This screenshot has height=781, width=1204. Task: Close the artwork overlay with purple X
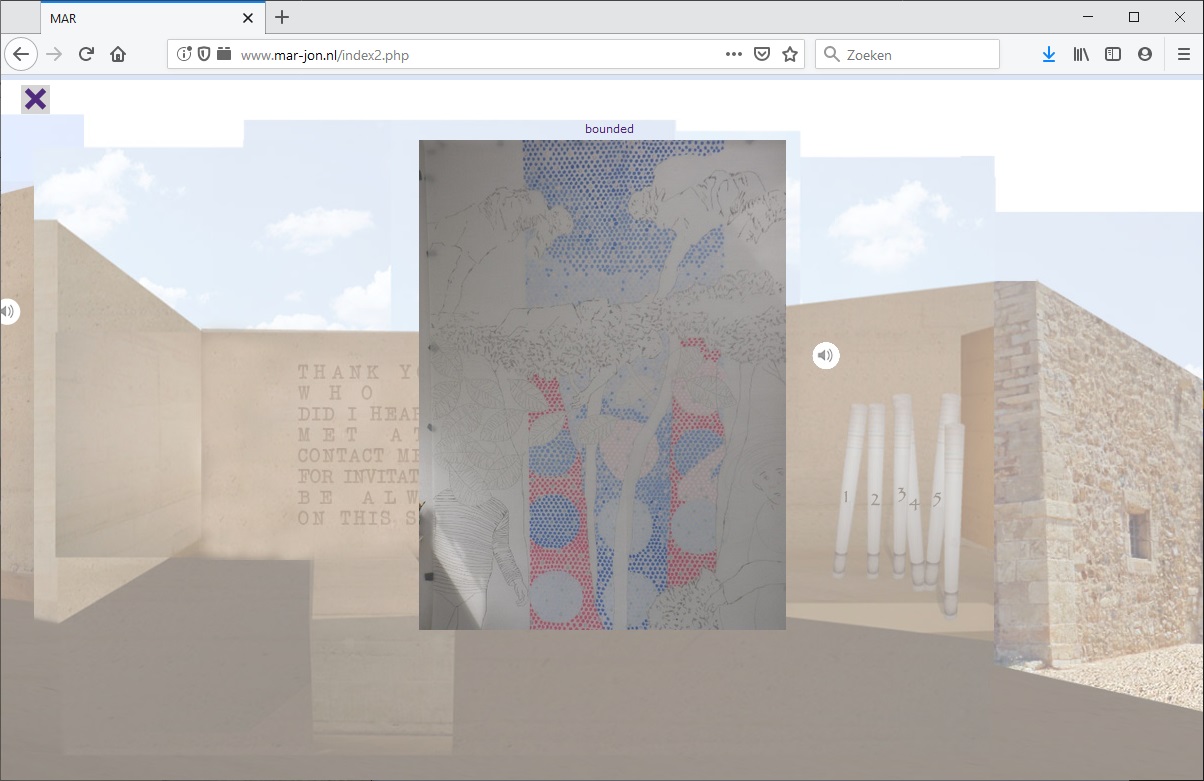[35, 99]
